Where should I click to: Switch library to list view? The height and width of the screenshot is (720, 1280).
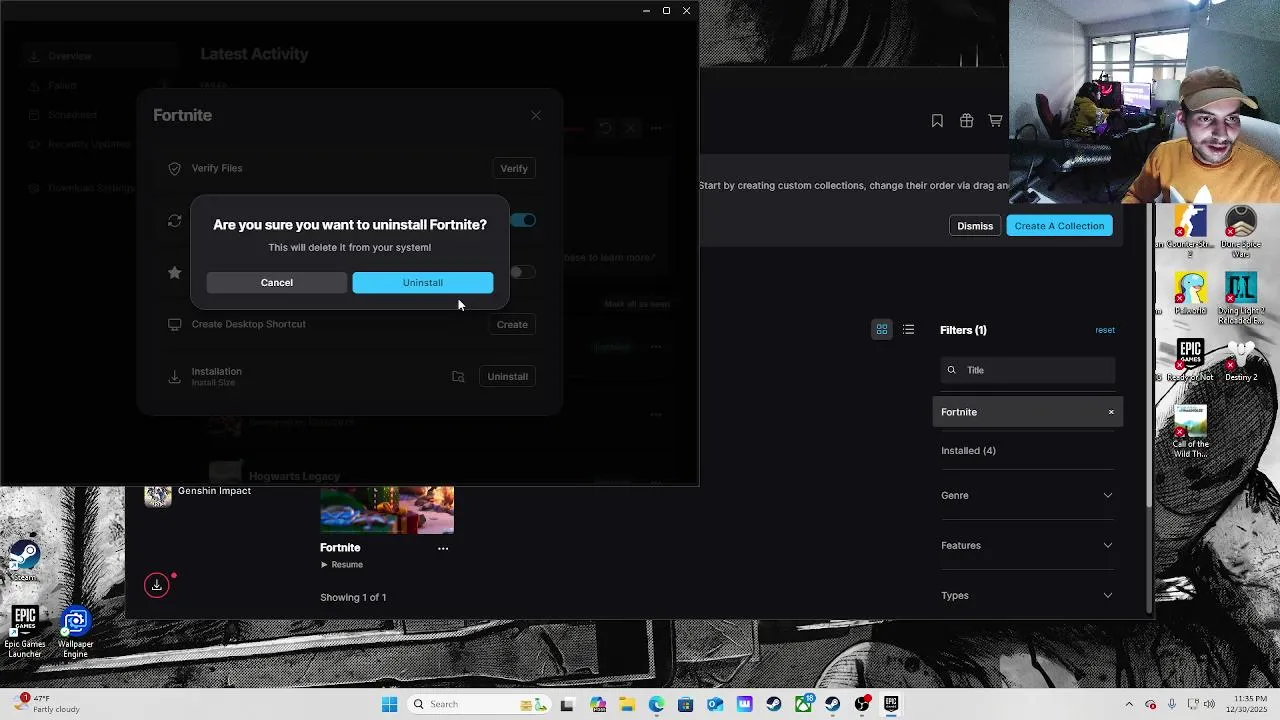pyautogui.click(x=908, y=330)
